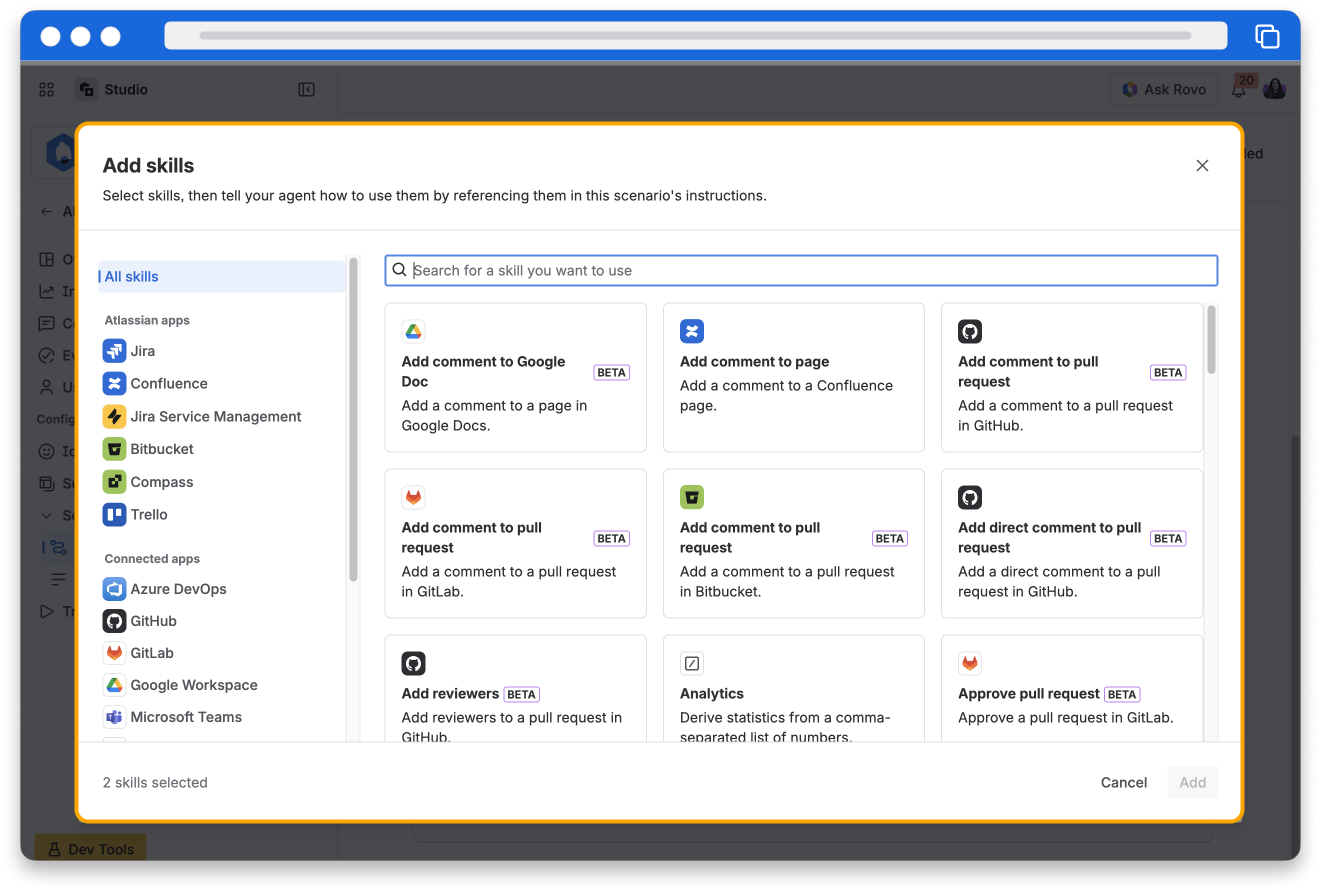Open Dev Tools at bottom left

tap(91, 849)
